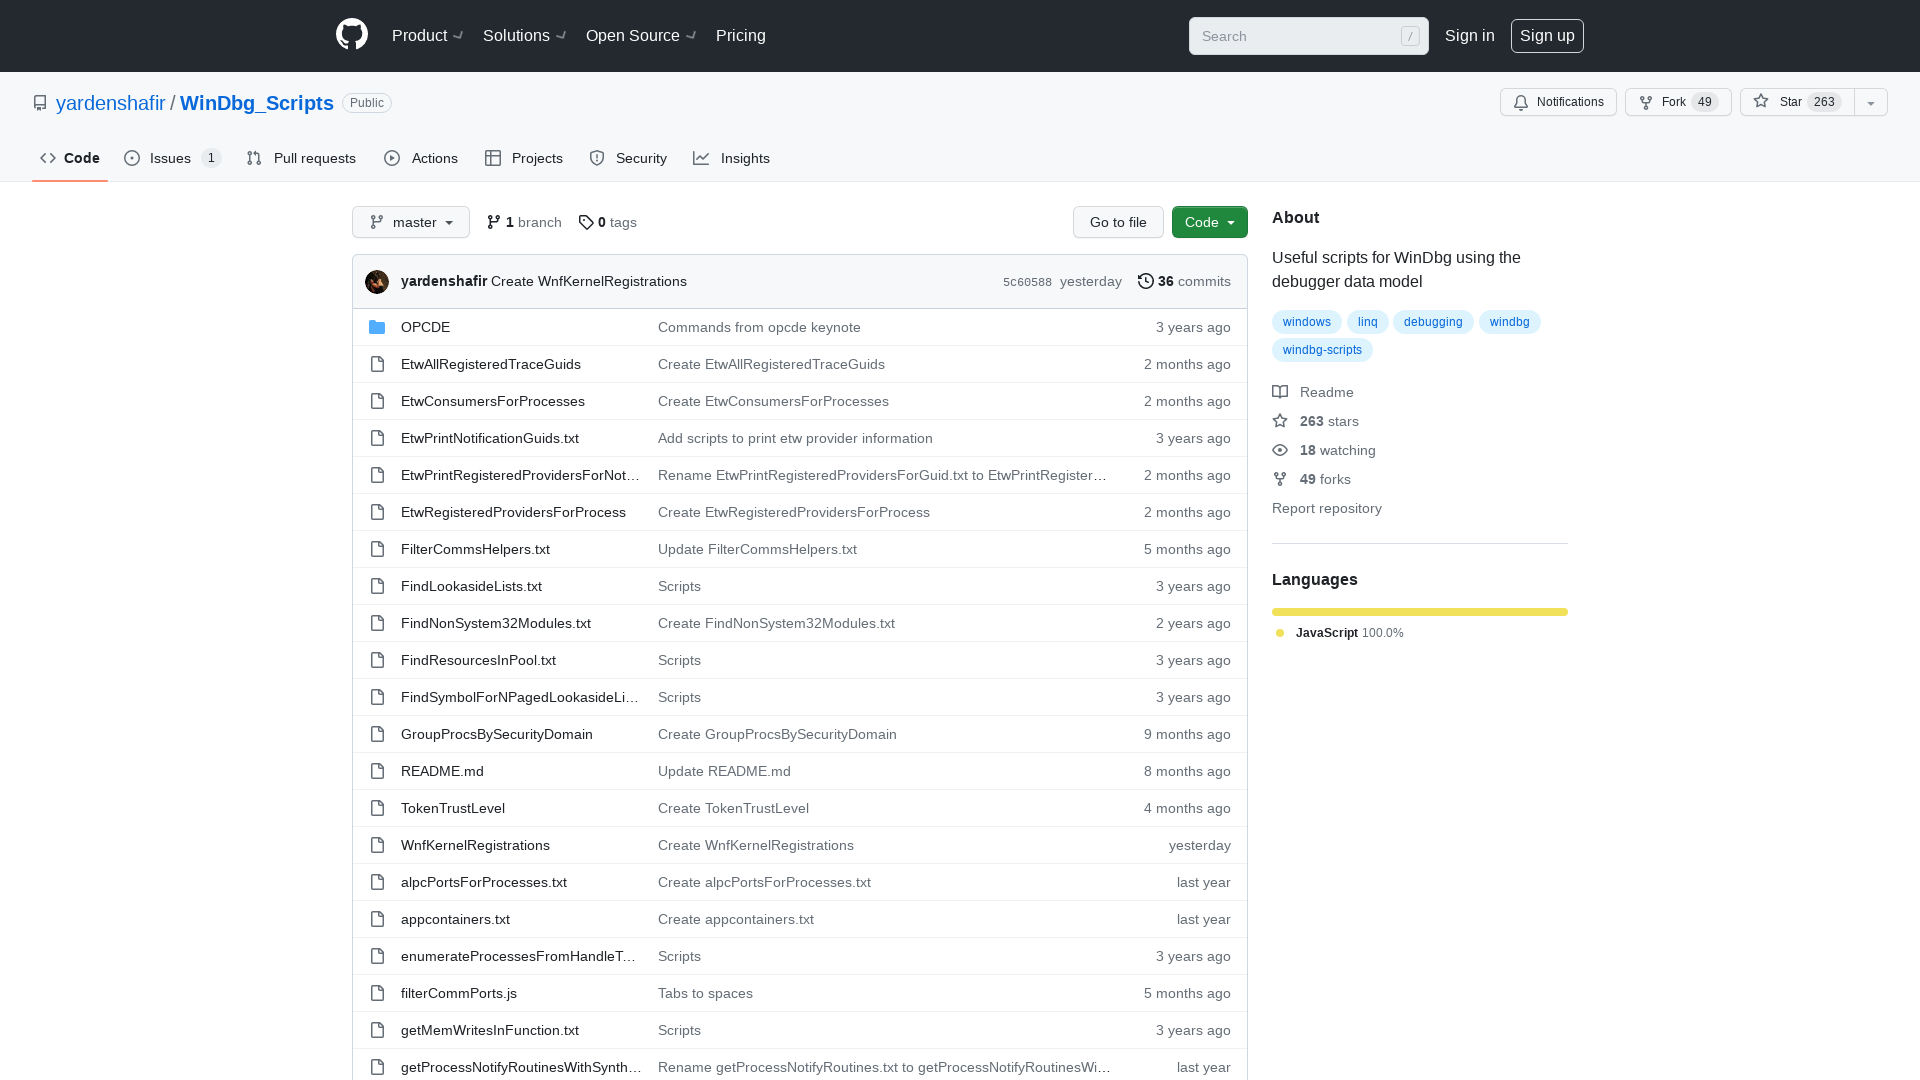Viewport: 1920px width, 1080px height.
Task: Click the Sign in link
Action: [1470, 35]
